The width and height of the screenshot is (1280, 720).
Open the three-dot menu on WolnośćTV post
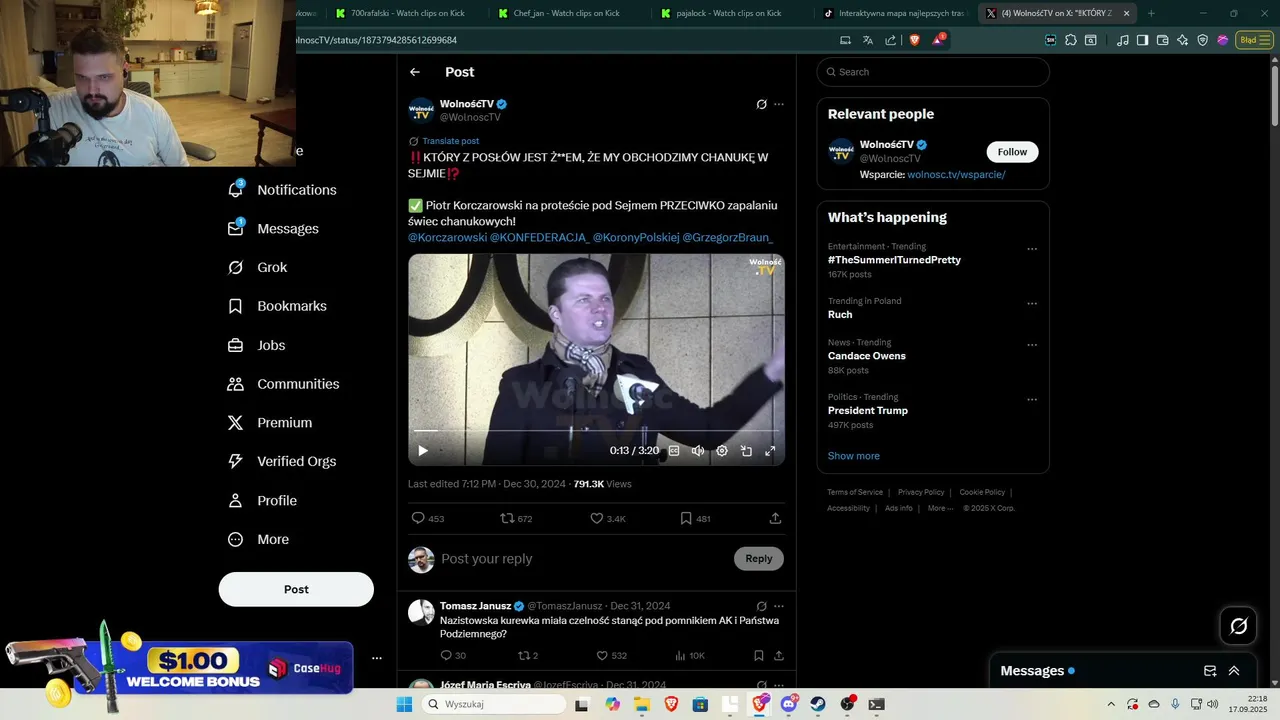coord(779,104)
